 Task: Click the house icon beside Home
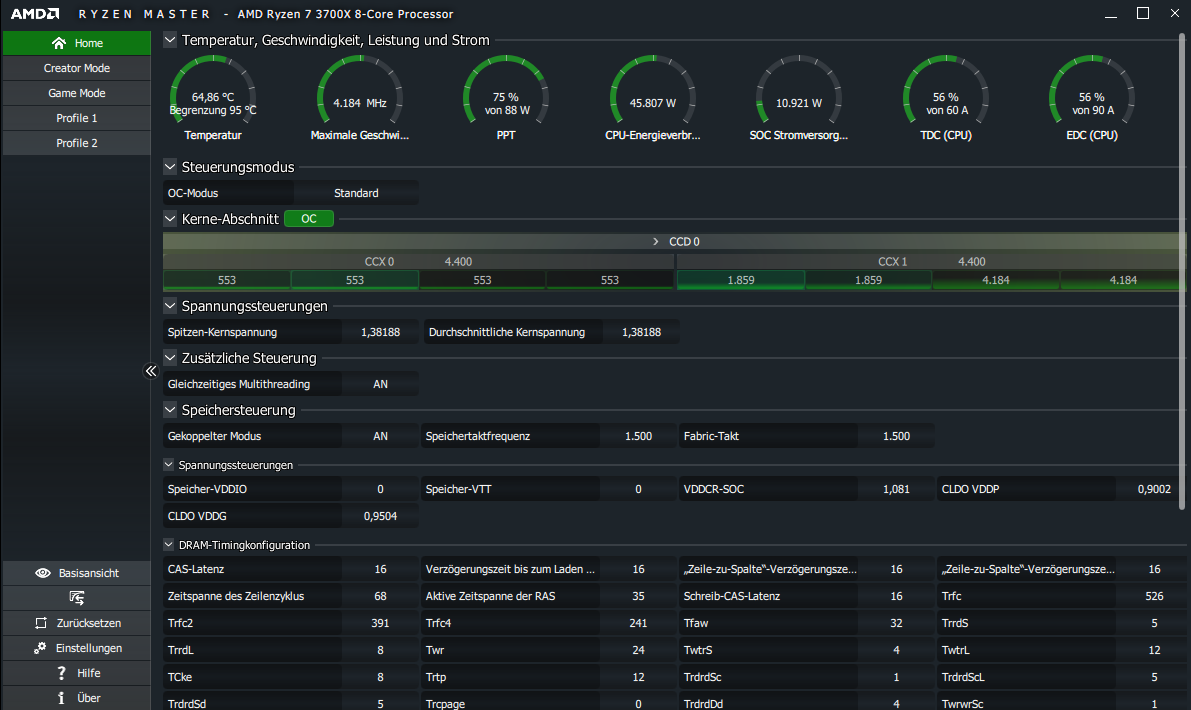pos(58,43)
